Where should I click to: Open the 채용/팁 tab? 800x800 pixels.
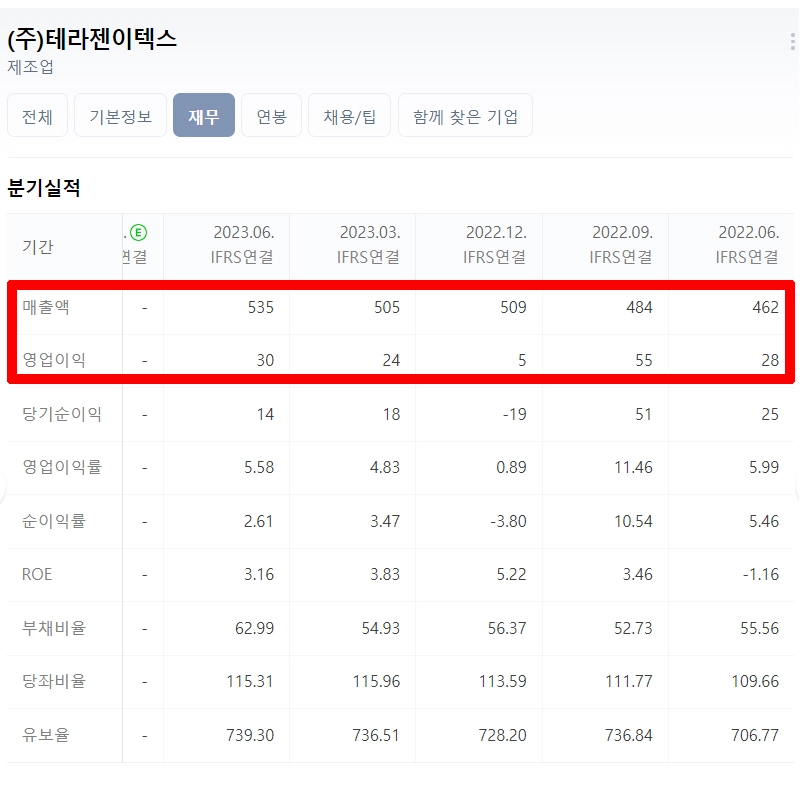click(x=349, y=115)
